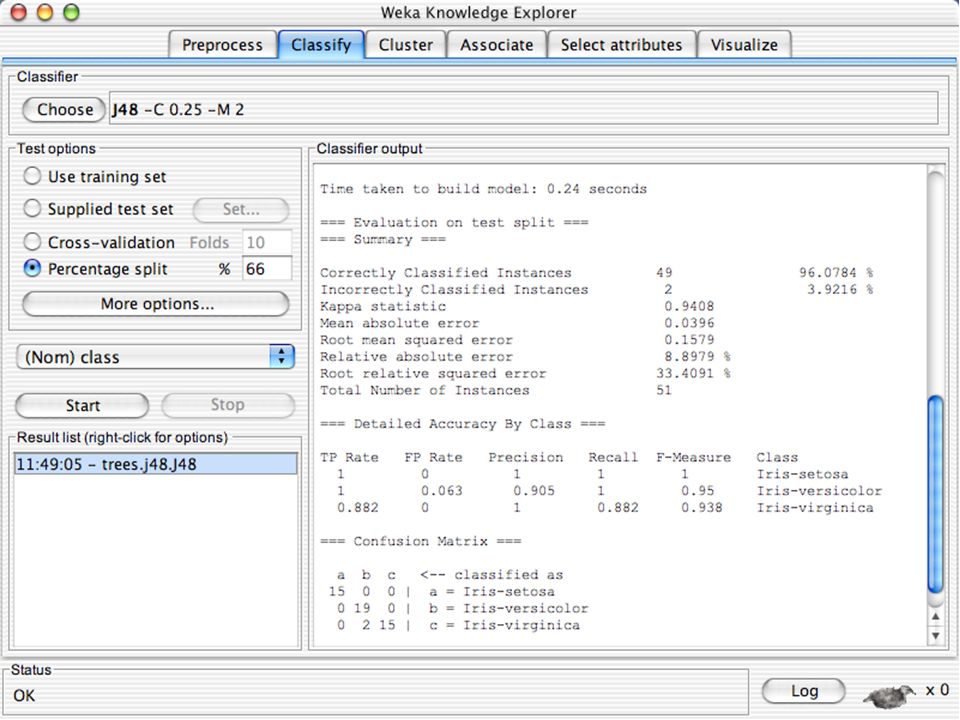Click the Stop button
Screen dimensions: 960x720
point(227,405)
